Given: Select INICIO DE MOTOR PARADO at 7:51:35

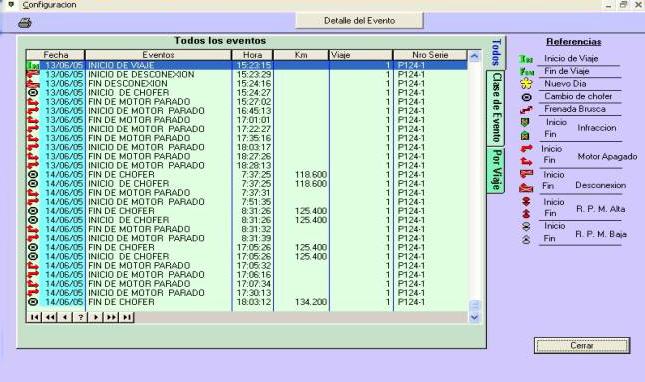Looking at the screenshot, I should pos(247,202).
